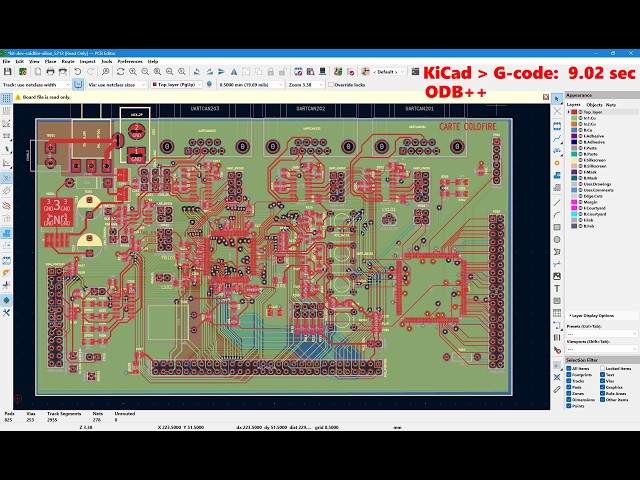Screen dimensions: 640x480
Task: Open the Track width dropdown
Action: 37,85
